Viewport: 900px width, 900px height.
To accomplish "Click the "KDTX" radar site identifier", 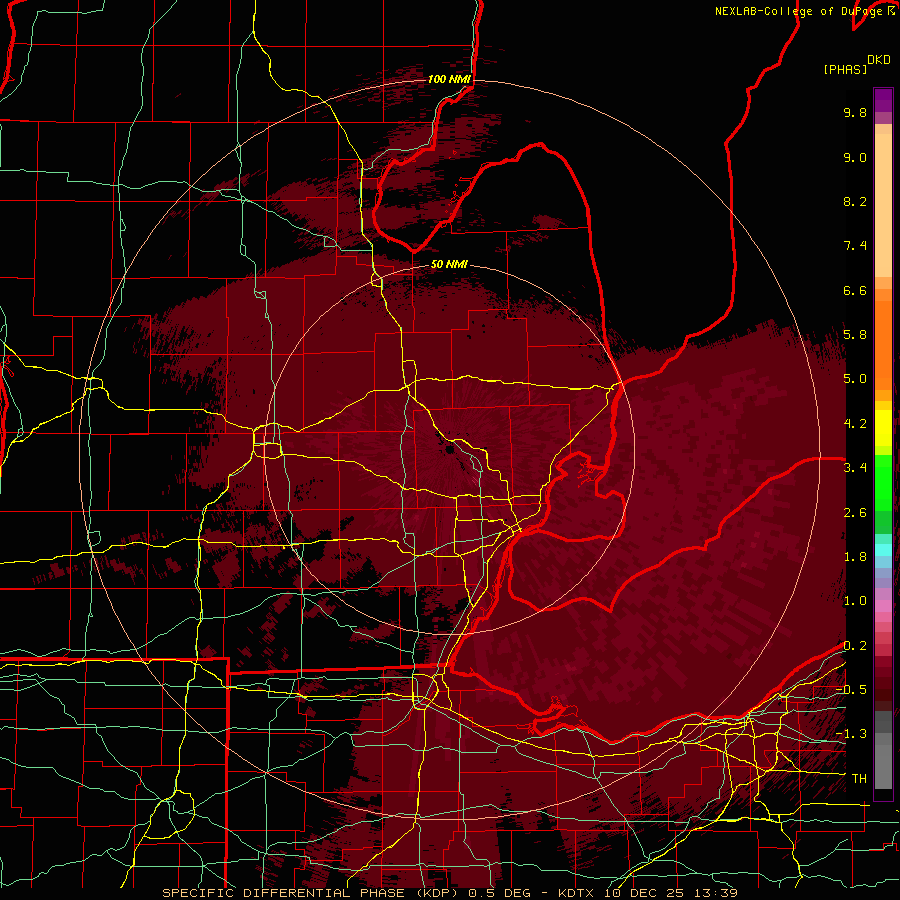I will (578, 893).
